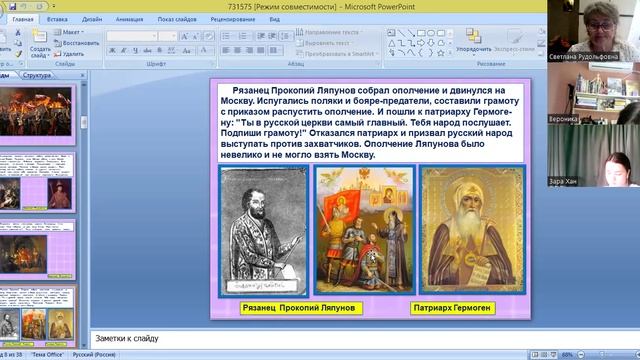640x360 pixels.
Task: Click Удалить to delete the slide
Action: click(x=69, y=53)
